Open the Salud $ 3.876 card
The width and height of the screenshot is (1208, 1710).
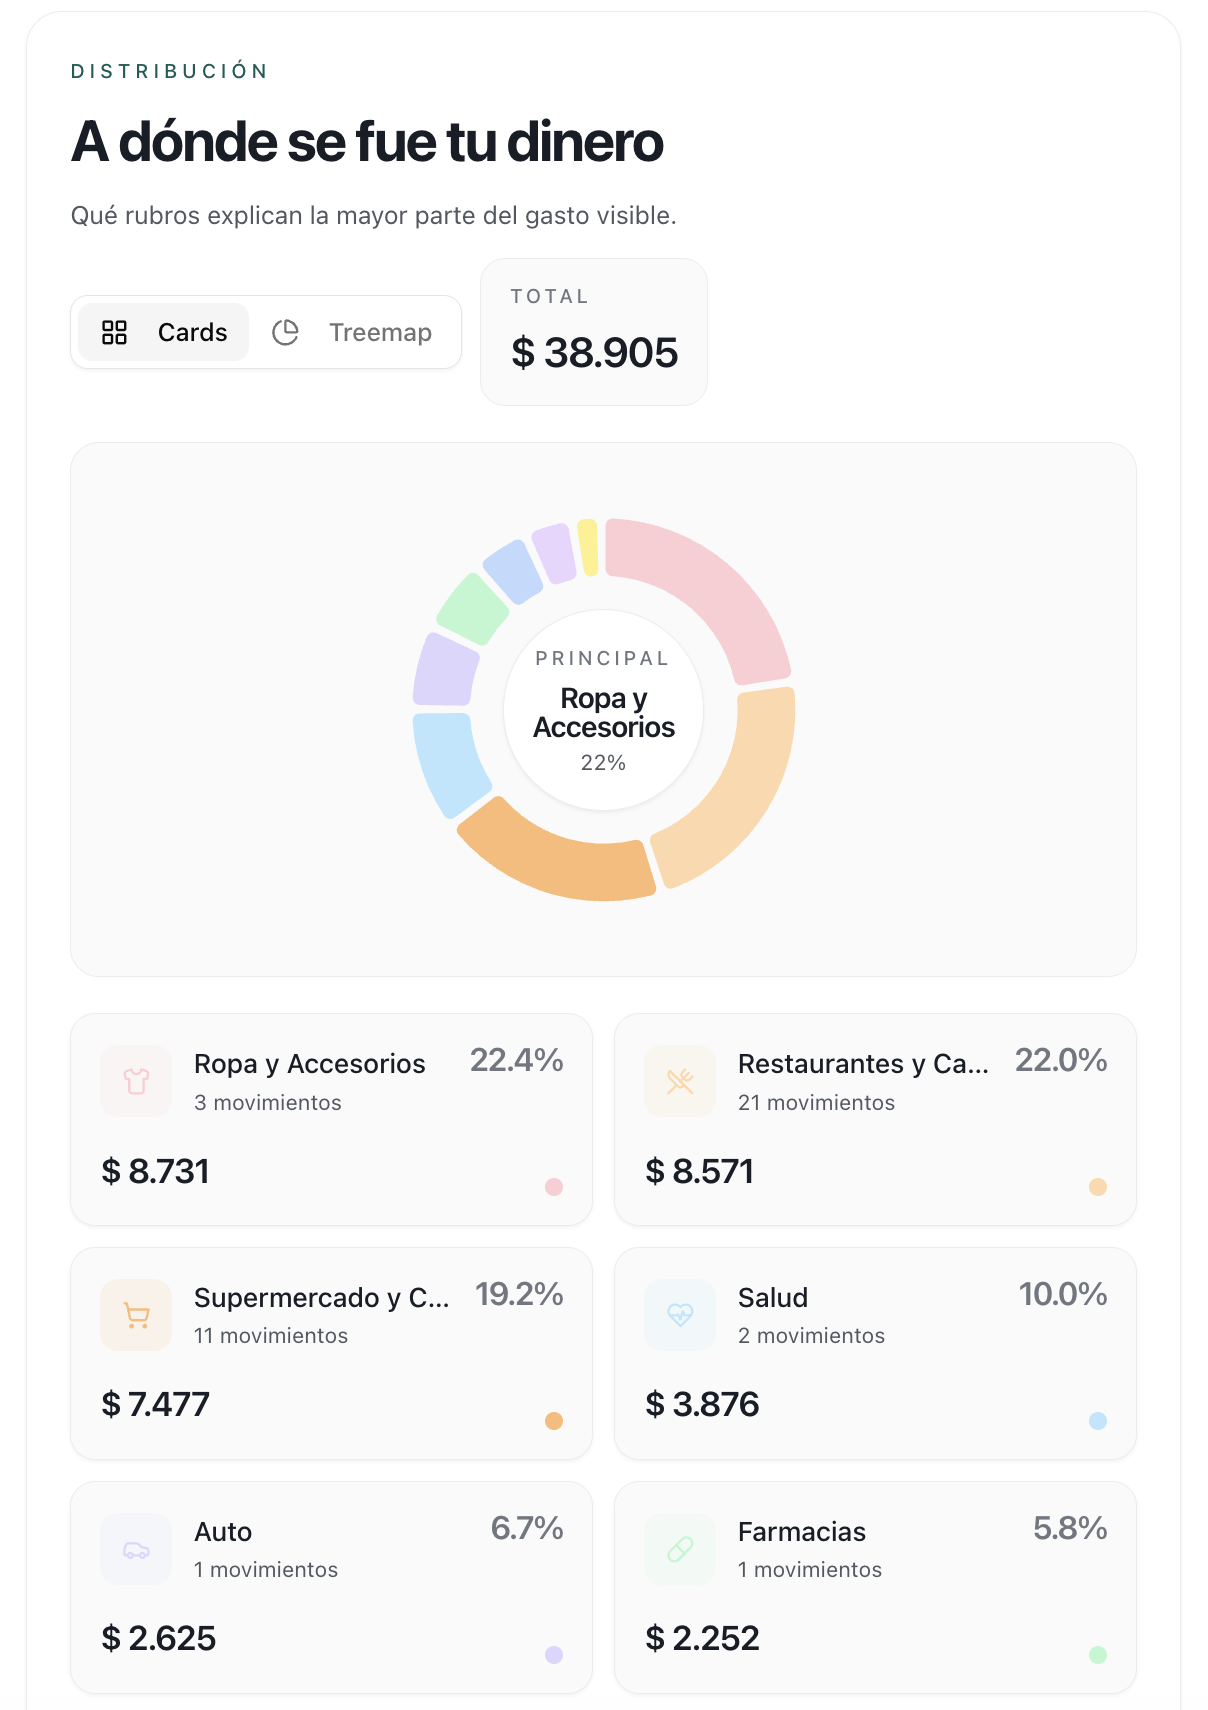click(875, 1353)
